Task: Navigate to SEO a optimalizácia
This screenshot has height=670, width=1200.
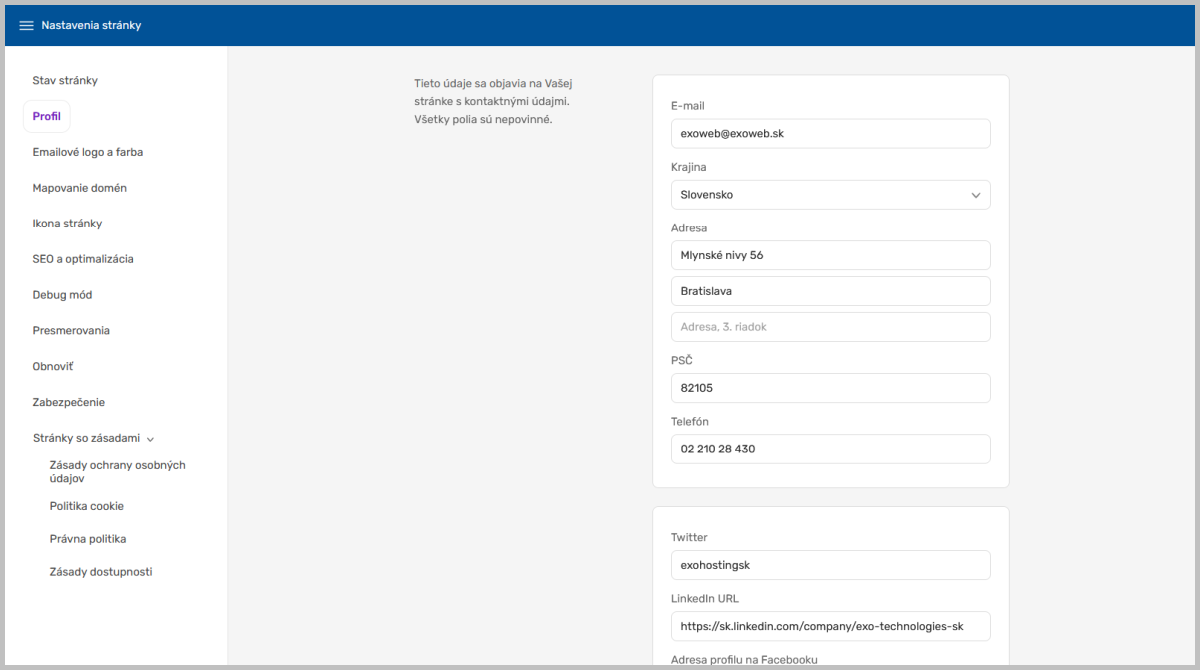Action: coord(83,259)
